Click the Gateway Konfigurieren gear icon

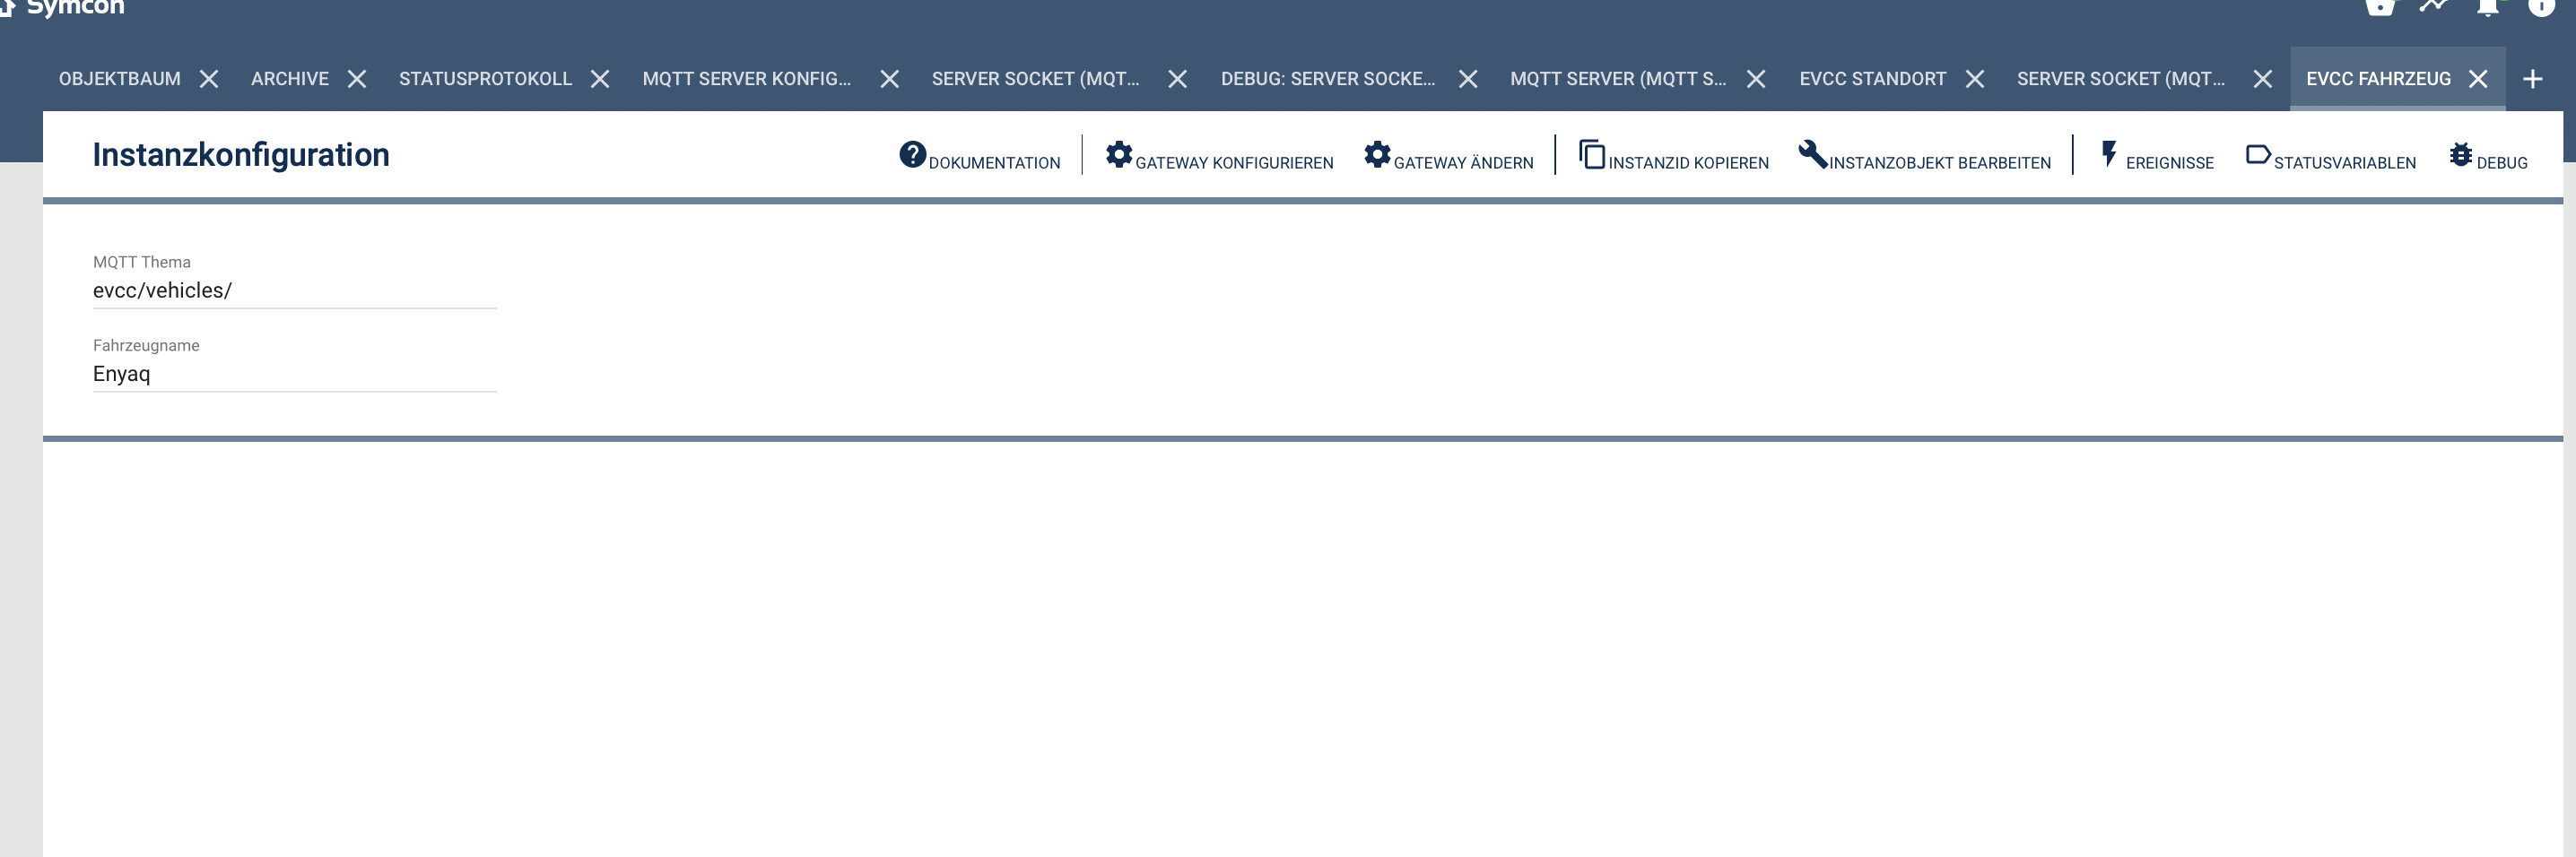pos(1119,155)
